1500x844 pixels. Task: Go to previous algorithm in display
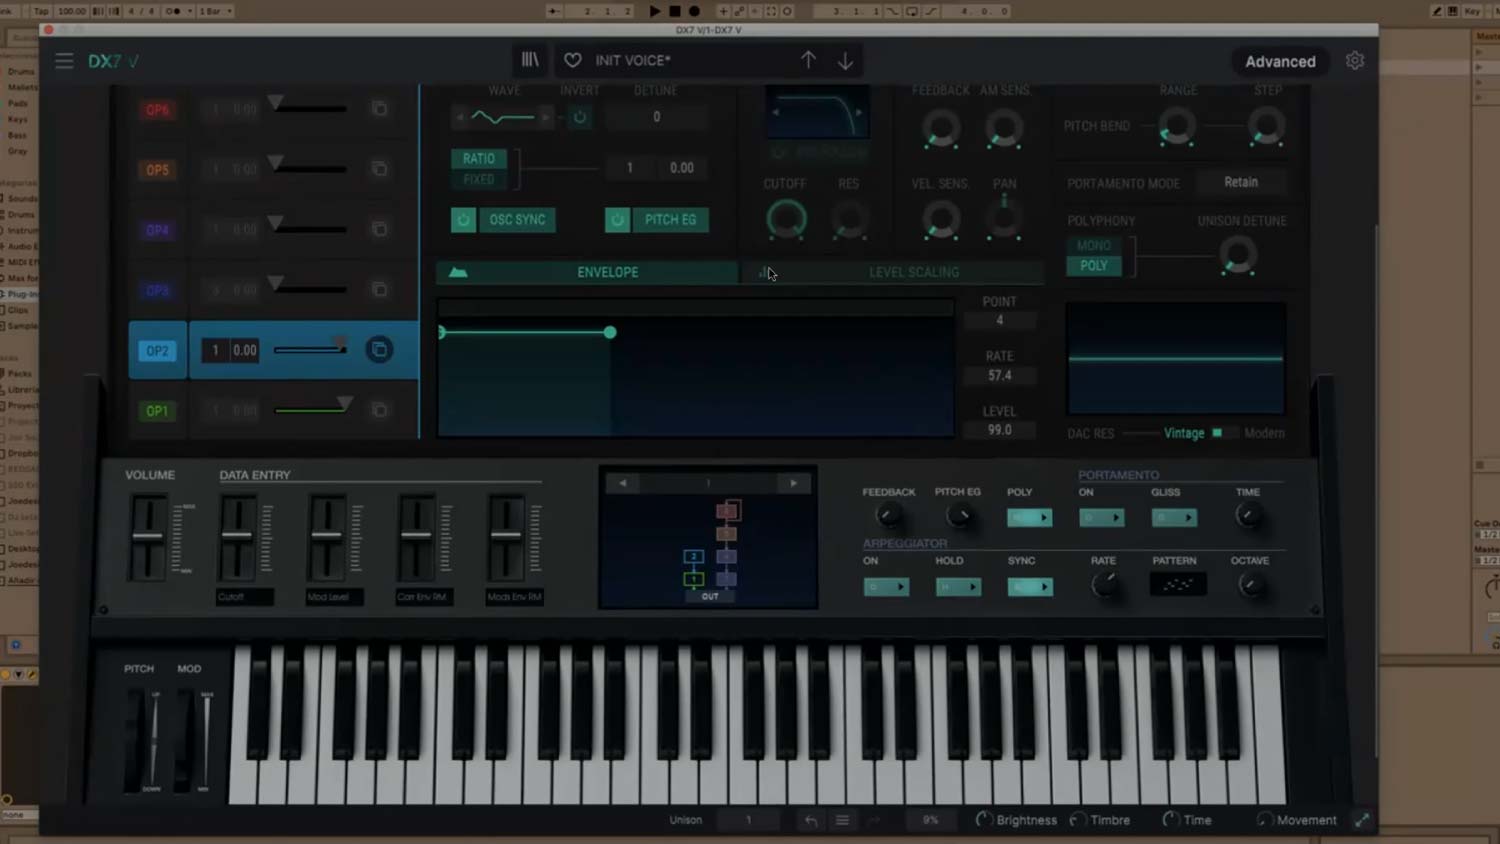tap(623, 483)
